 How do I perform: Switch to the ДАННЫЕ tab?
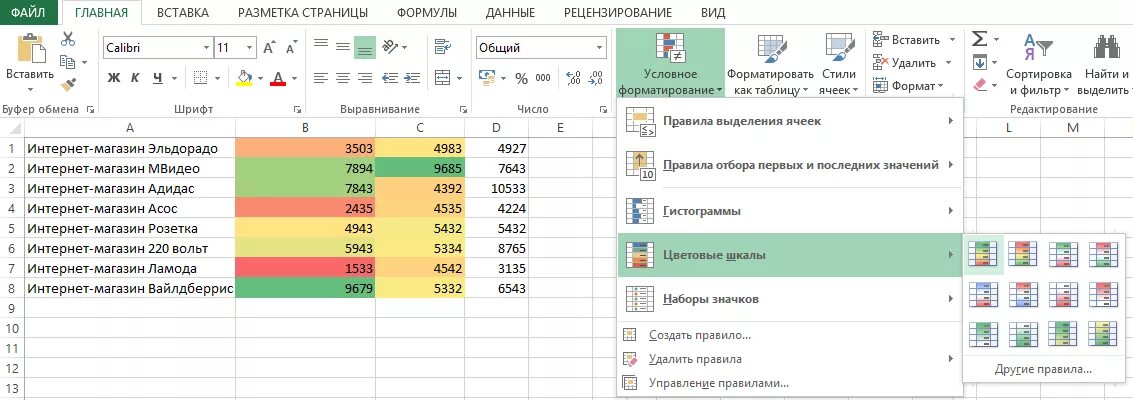click(510, 12)
